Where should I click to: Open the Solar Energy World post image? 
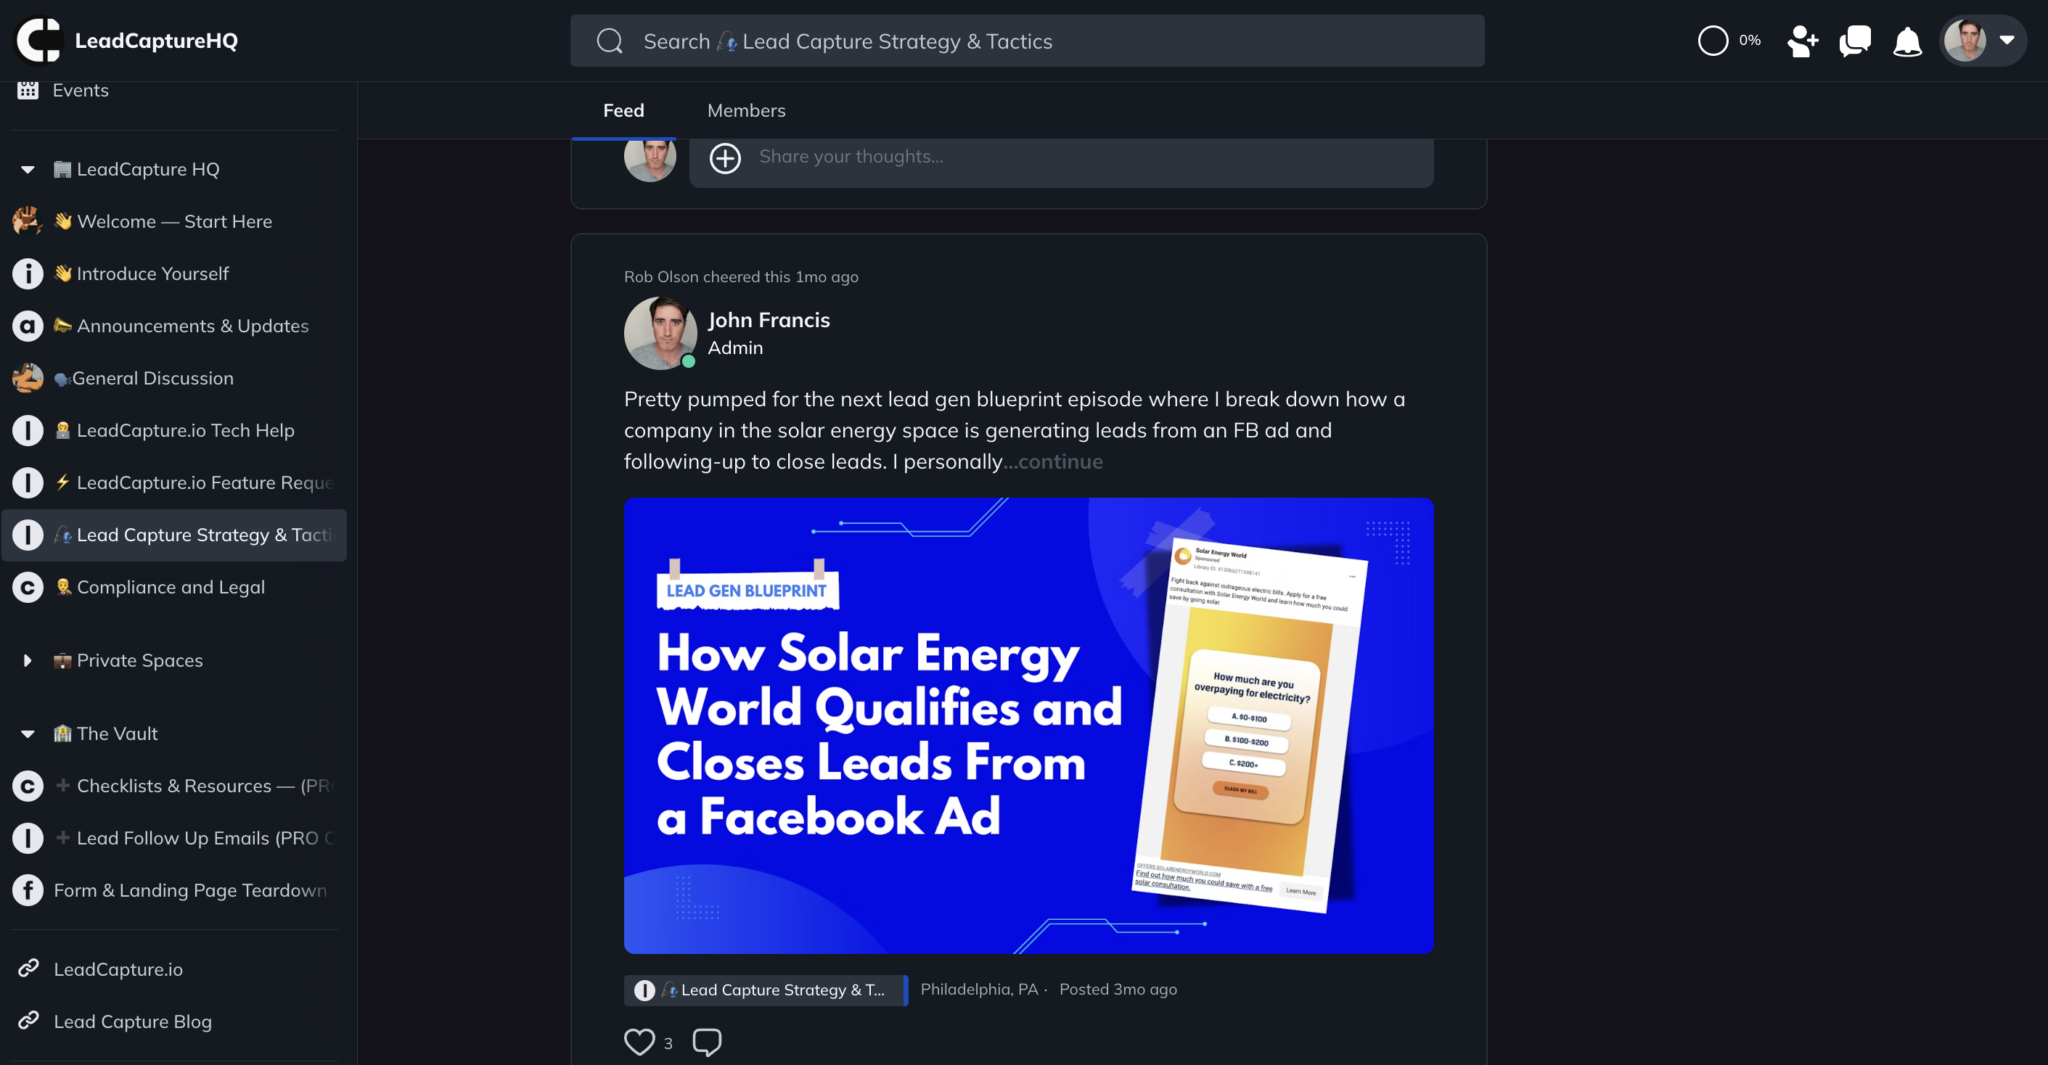(1028, 725)
